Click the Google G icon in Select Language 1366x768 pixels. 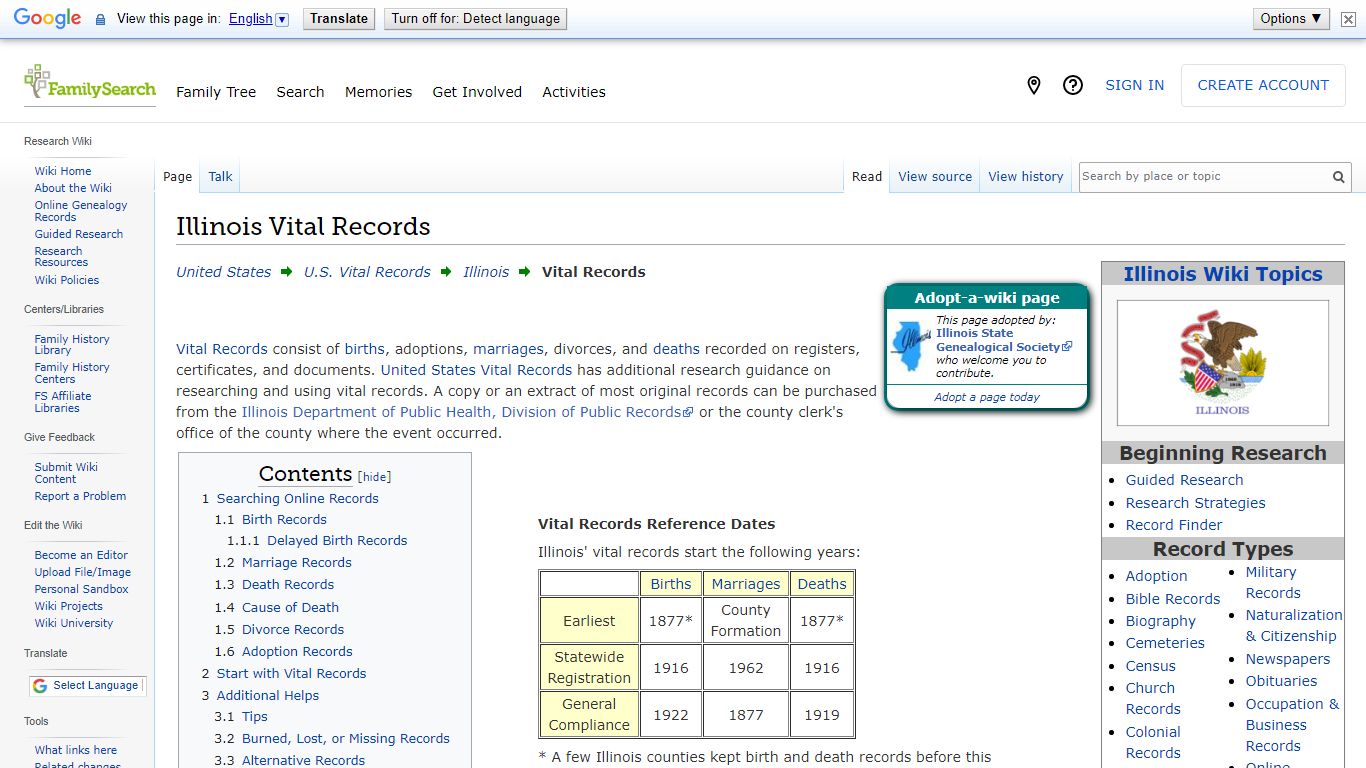click(x=40, y=686)
